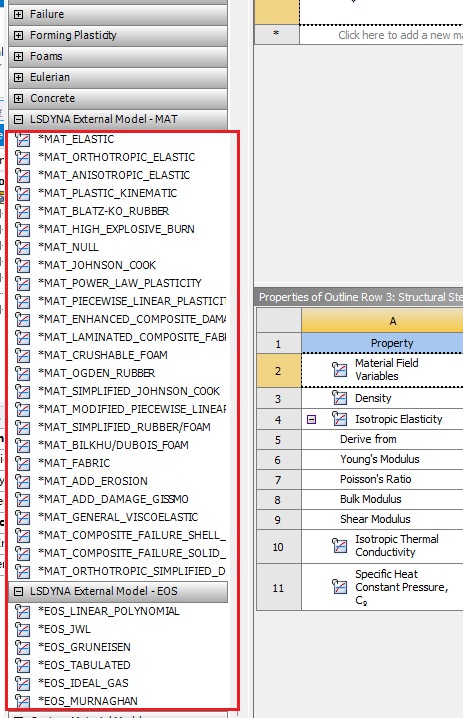Screen dimensions: 463x718
Task: Click the Density property icon
Action: tap(340, 398)
